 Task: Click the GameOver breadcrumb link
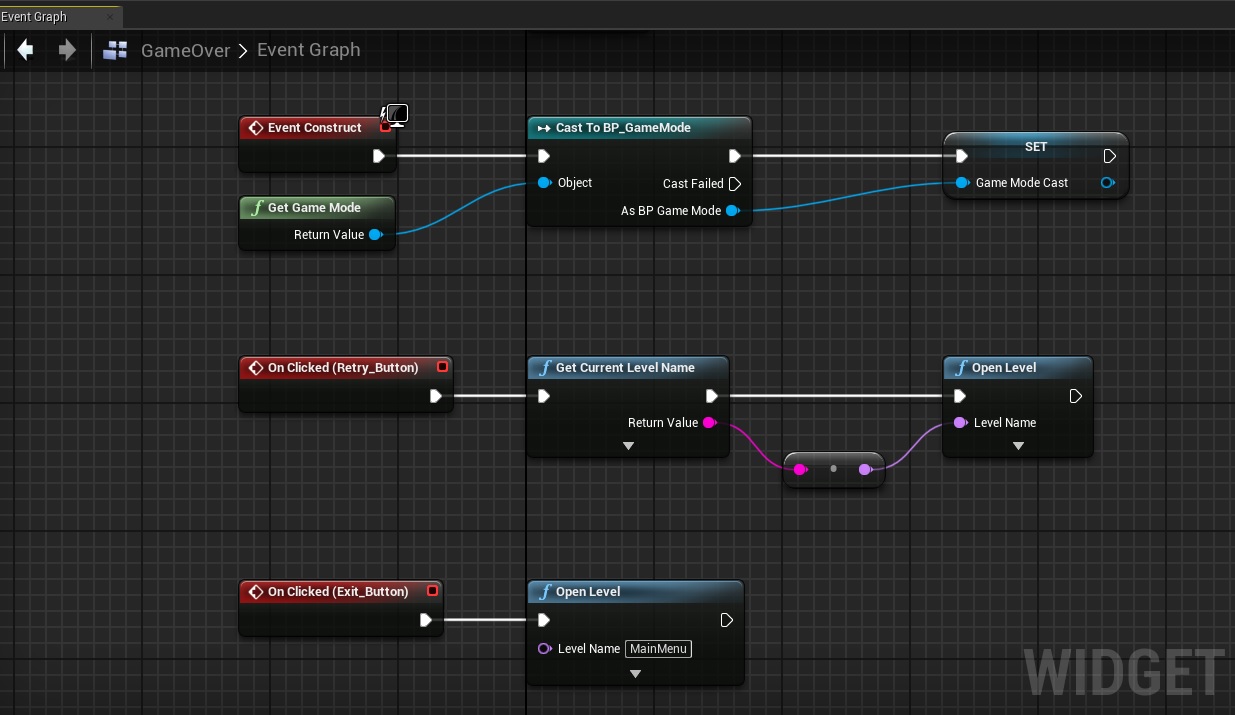tap(185, 50)
